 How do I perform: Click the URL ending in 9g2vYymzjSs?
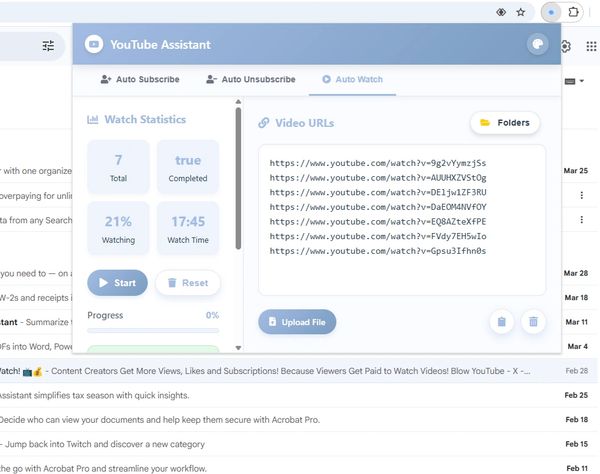pos(378,163)
